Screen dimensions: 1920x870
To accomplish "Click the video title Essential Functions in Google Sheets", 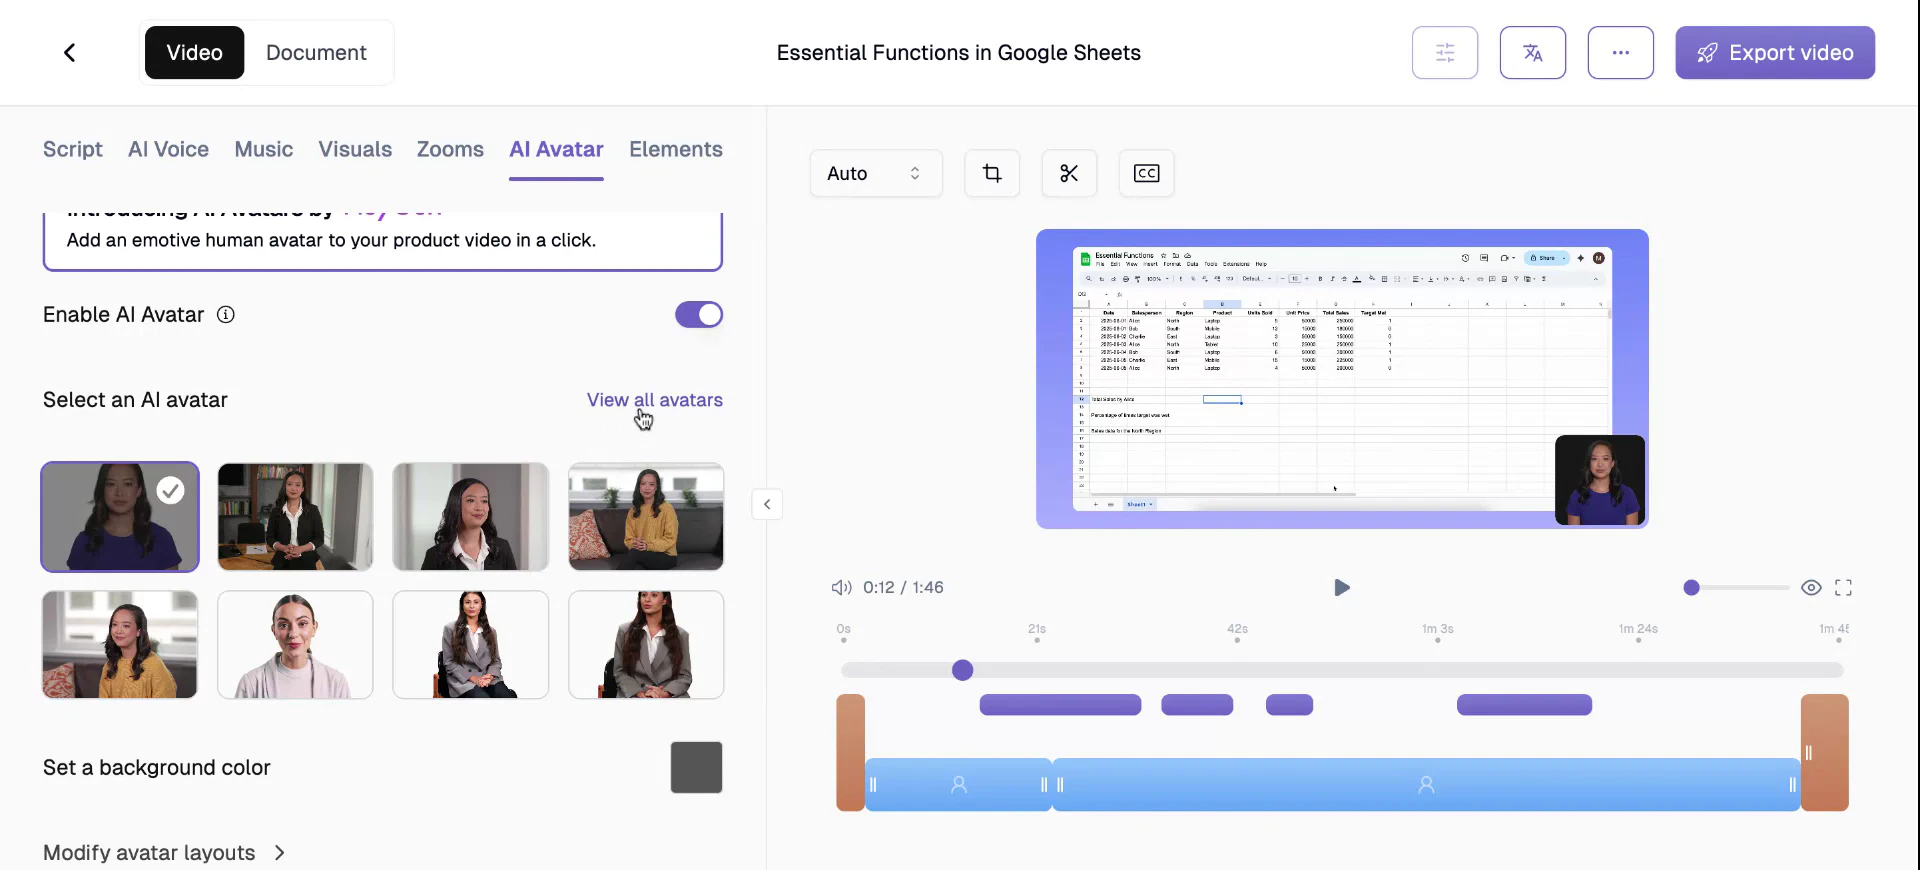I will pos(959,52).
